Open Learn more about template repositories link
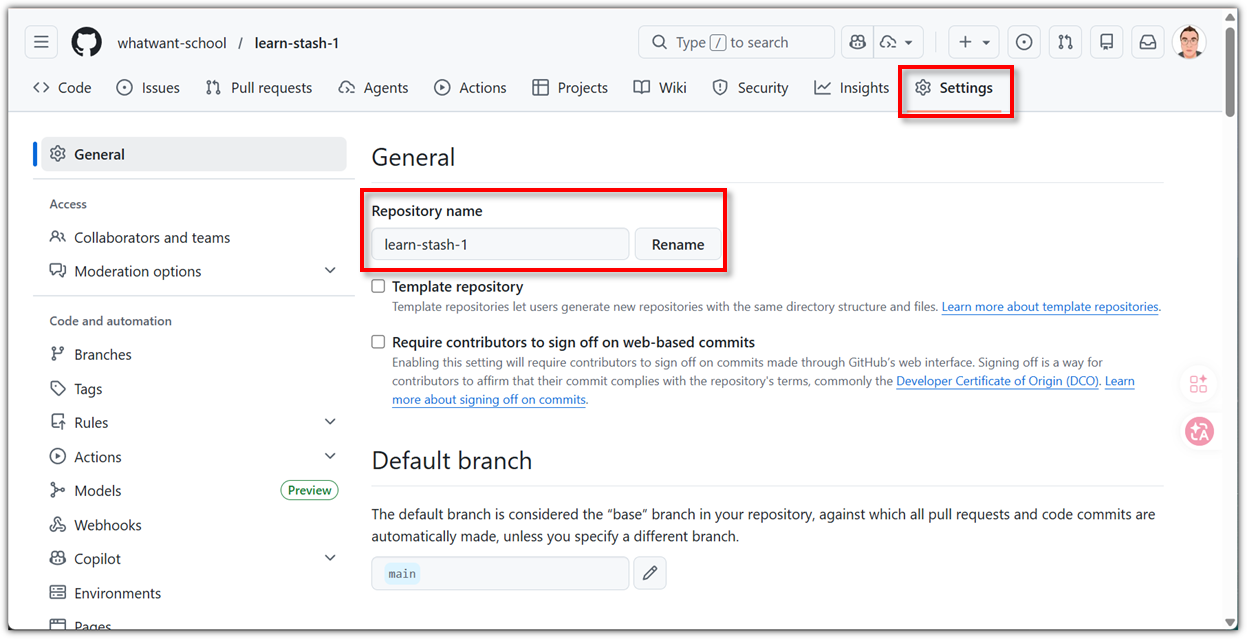 pos(1050,307)
